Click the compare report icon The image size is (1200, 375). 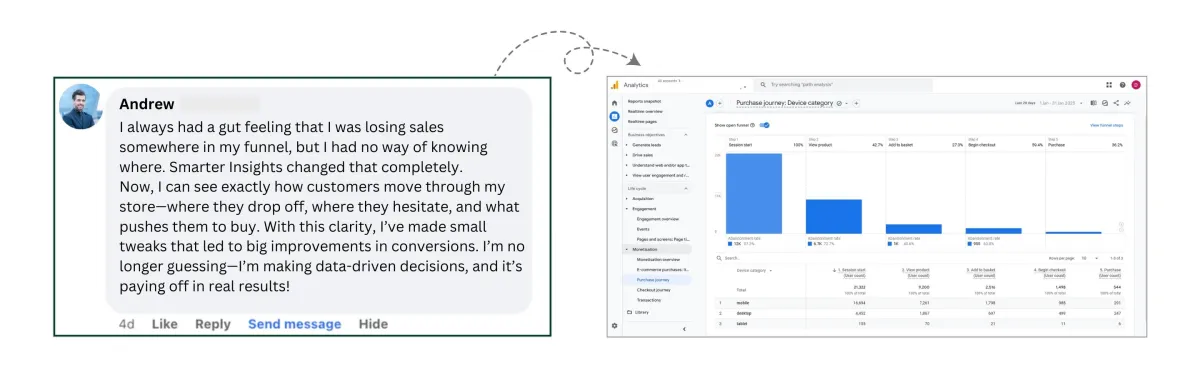point(1093,103)
